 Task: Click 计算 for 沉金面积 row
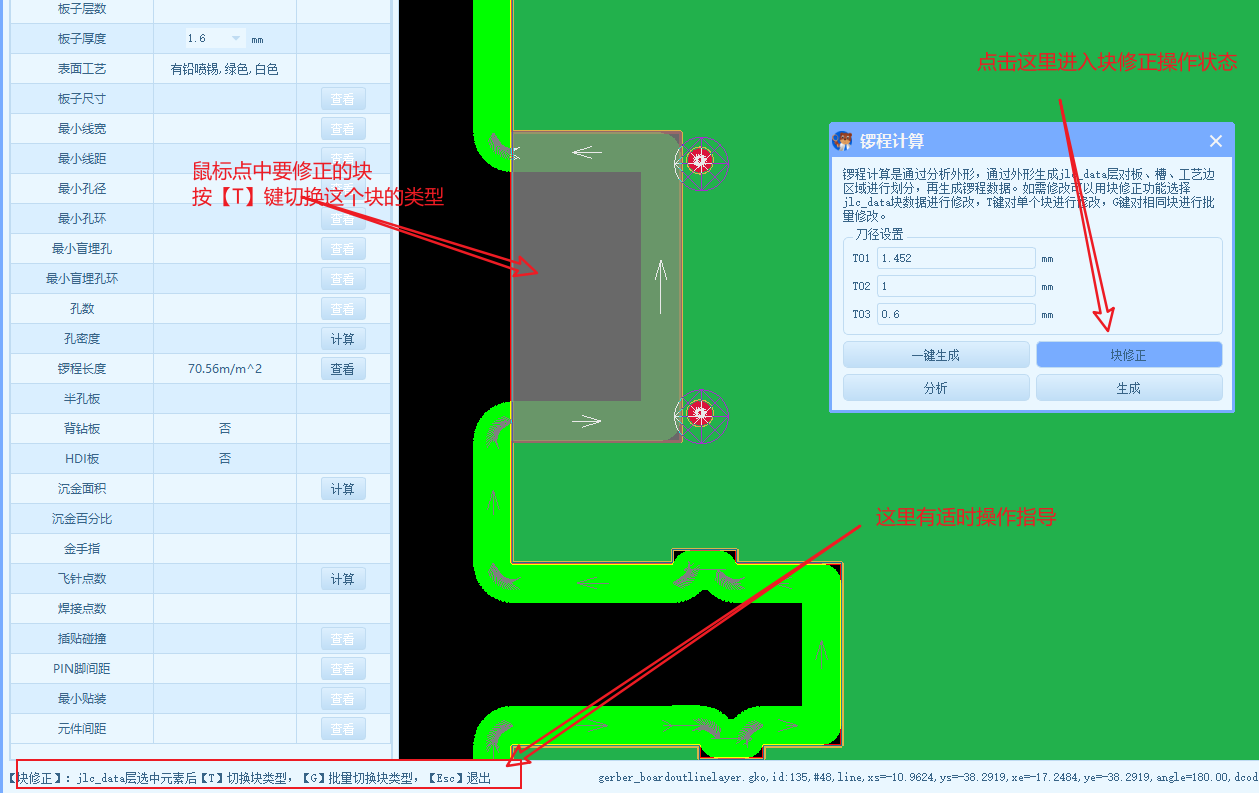point(342,489)
